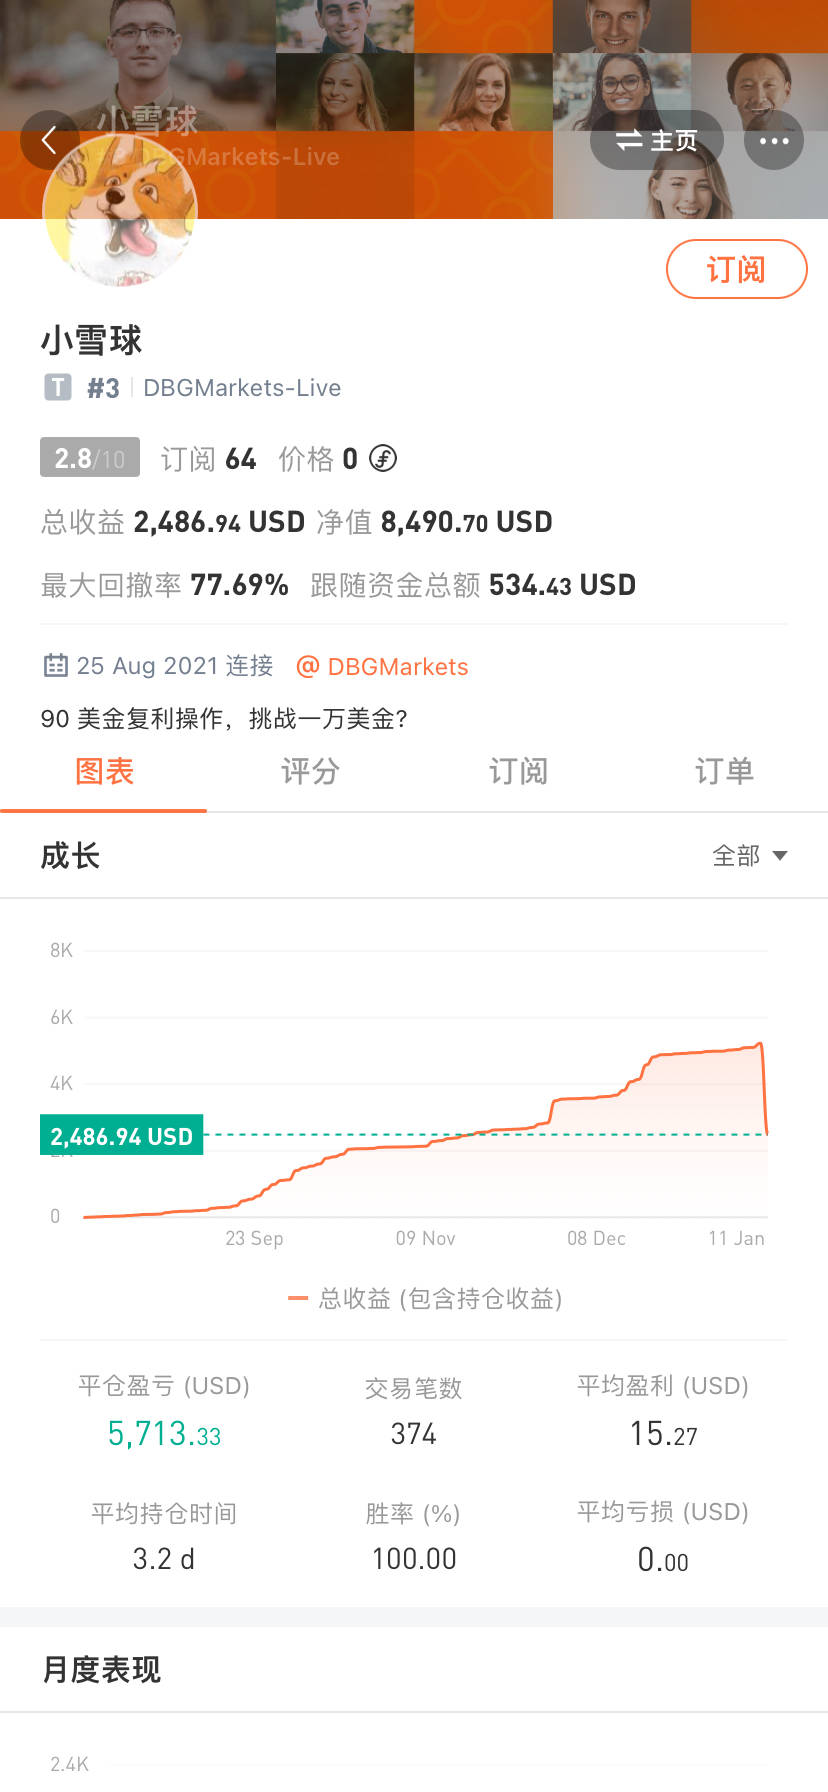Viewport: 828px width, 1792px height.
Task: Tap the currency symbol next to 价格
Action: click(x=383, y=458)
